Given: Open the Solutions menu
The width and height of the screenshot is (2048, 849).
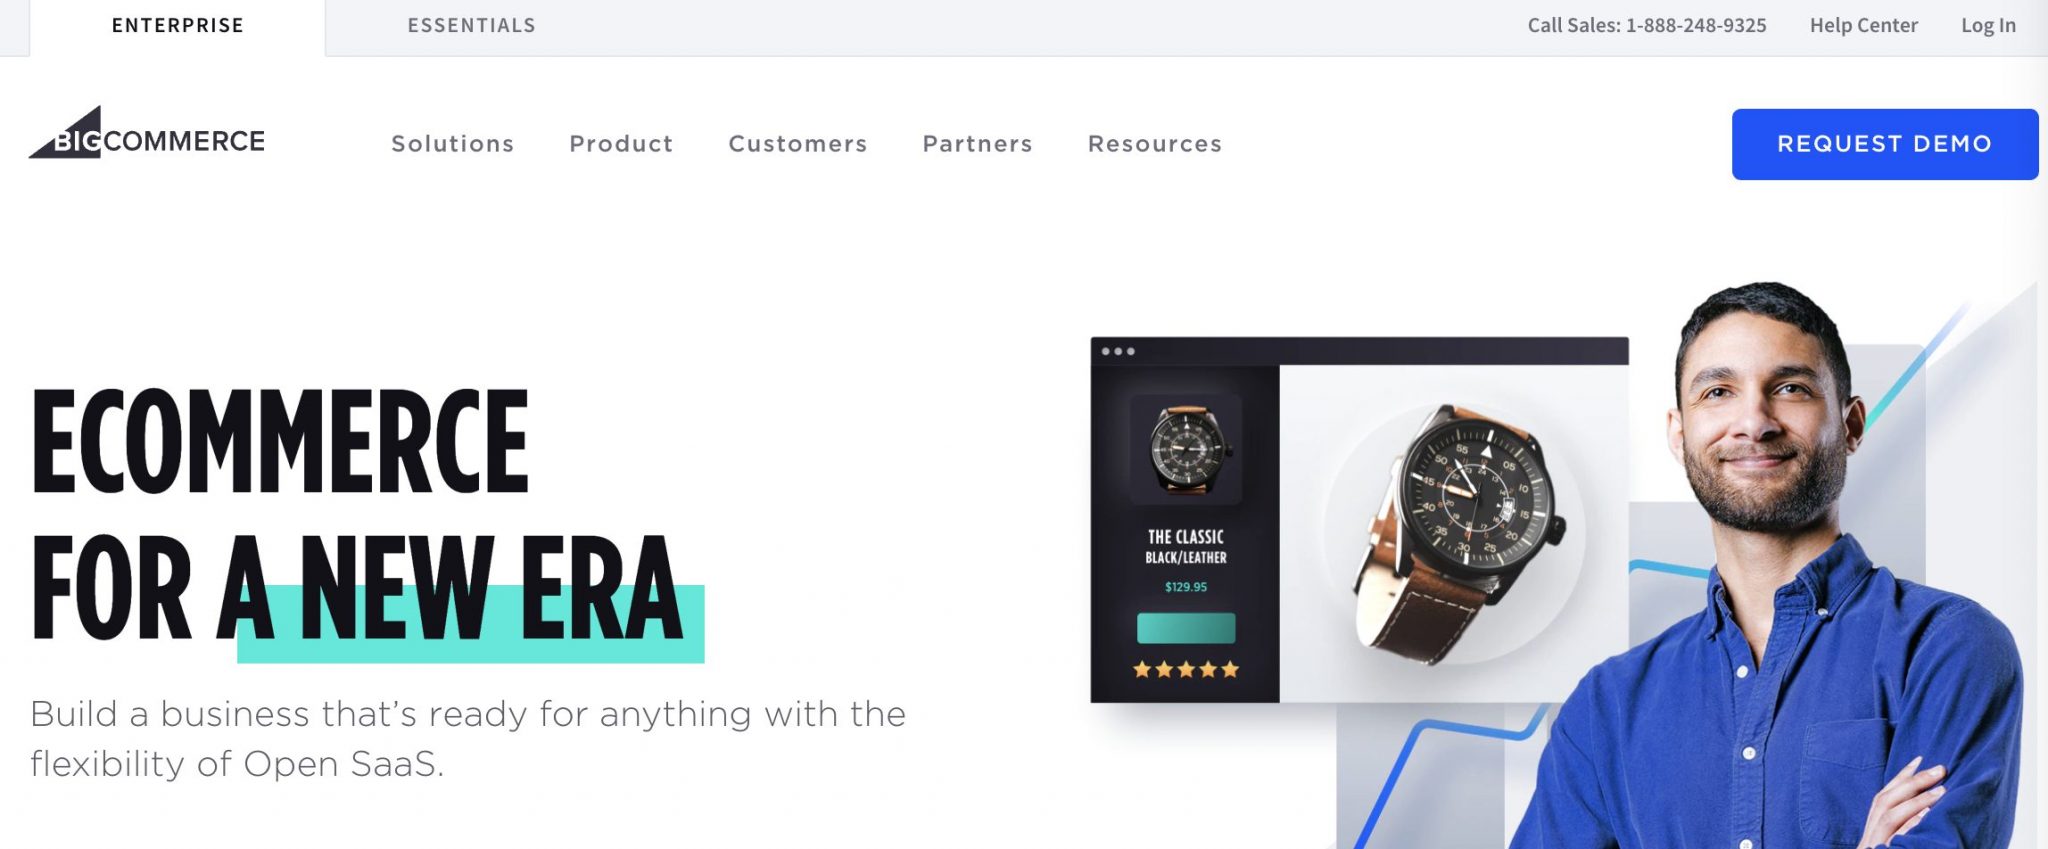Looking at the screenshot, I should [452, 144].
